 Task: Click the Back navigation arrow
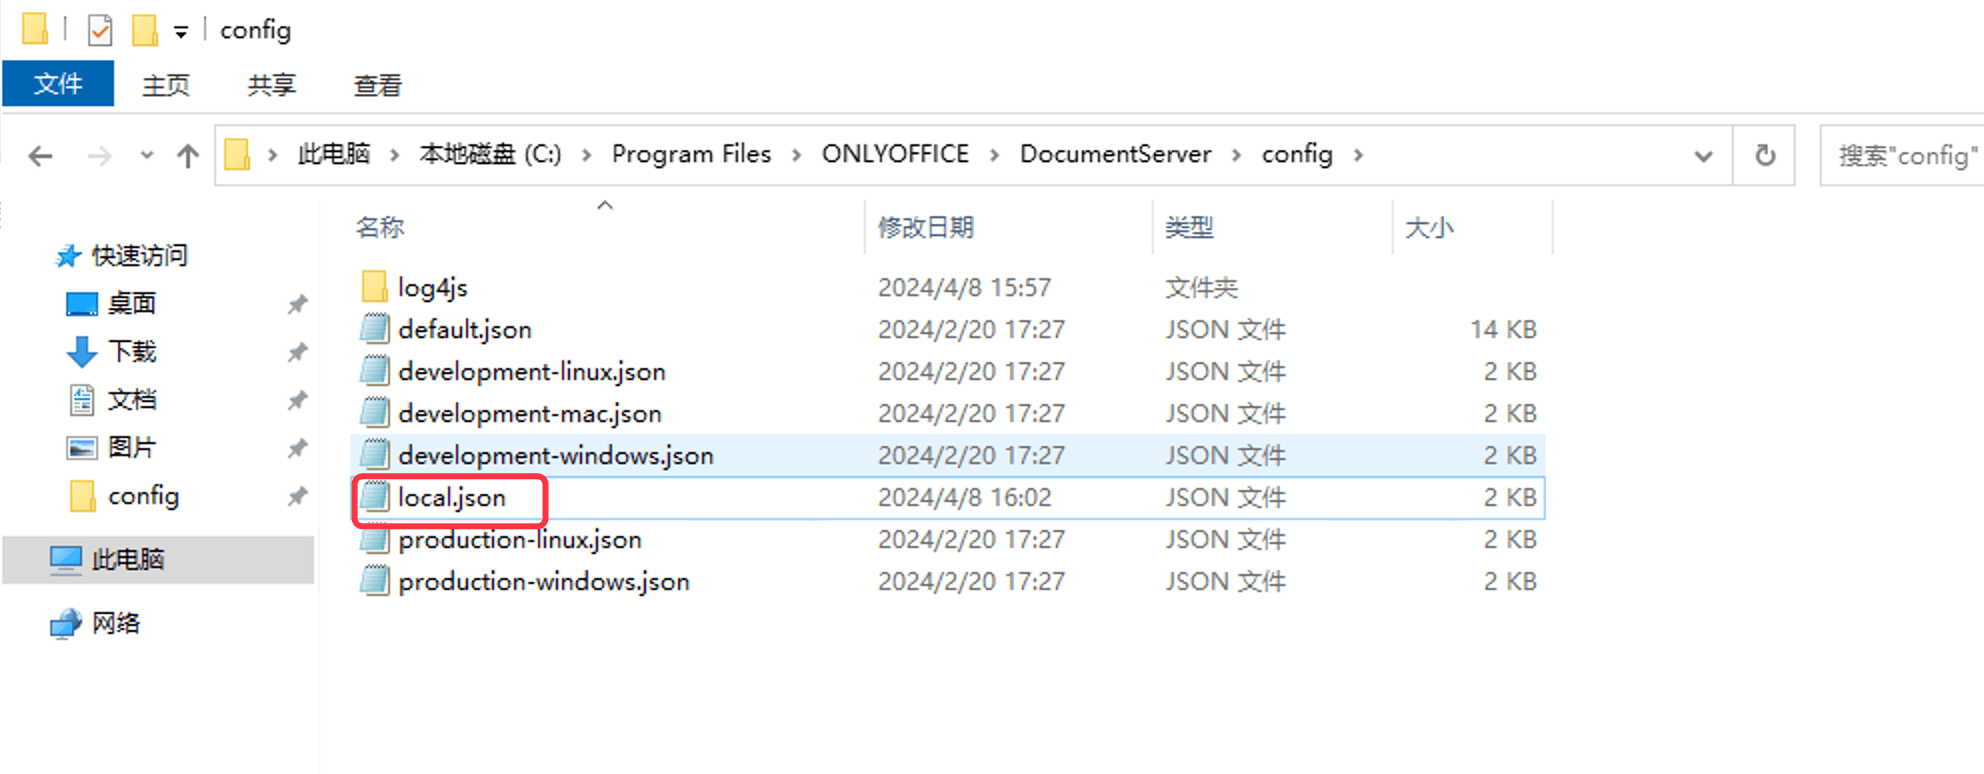tap(40, 156)
